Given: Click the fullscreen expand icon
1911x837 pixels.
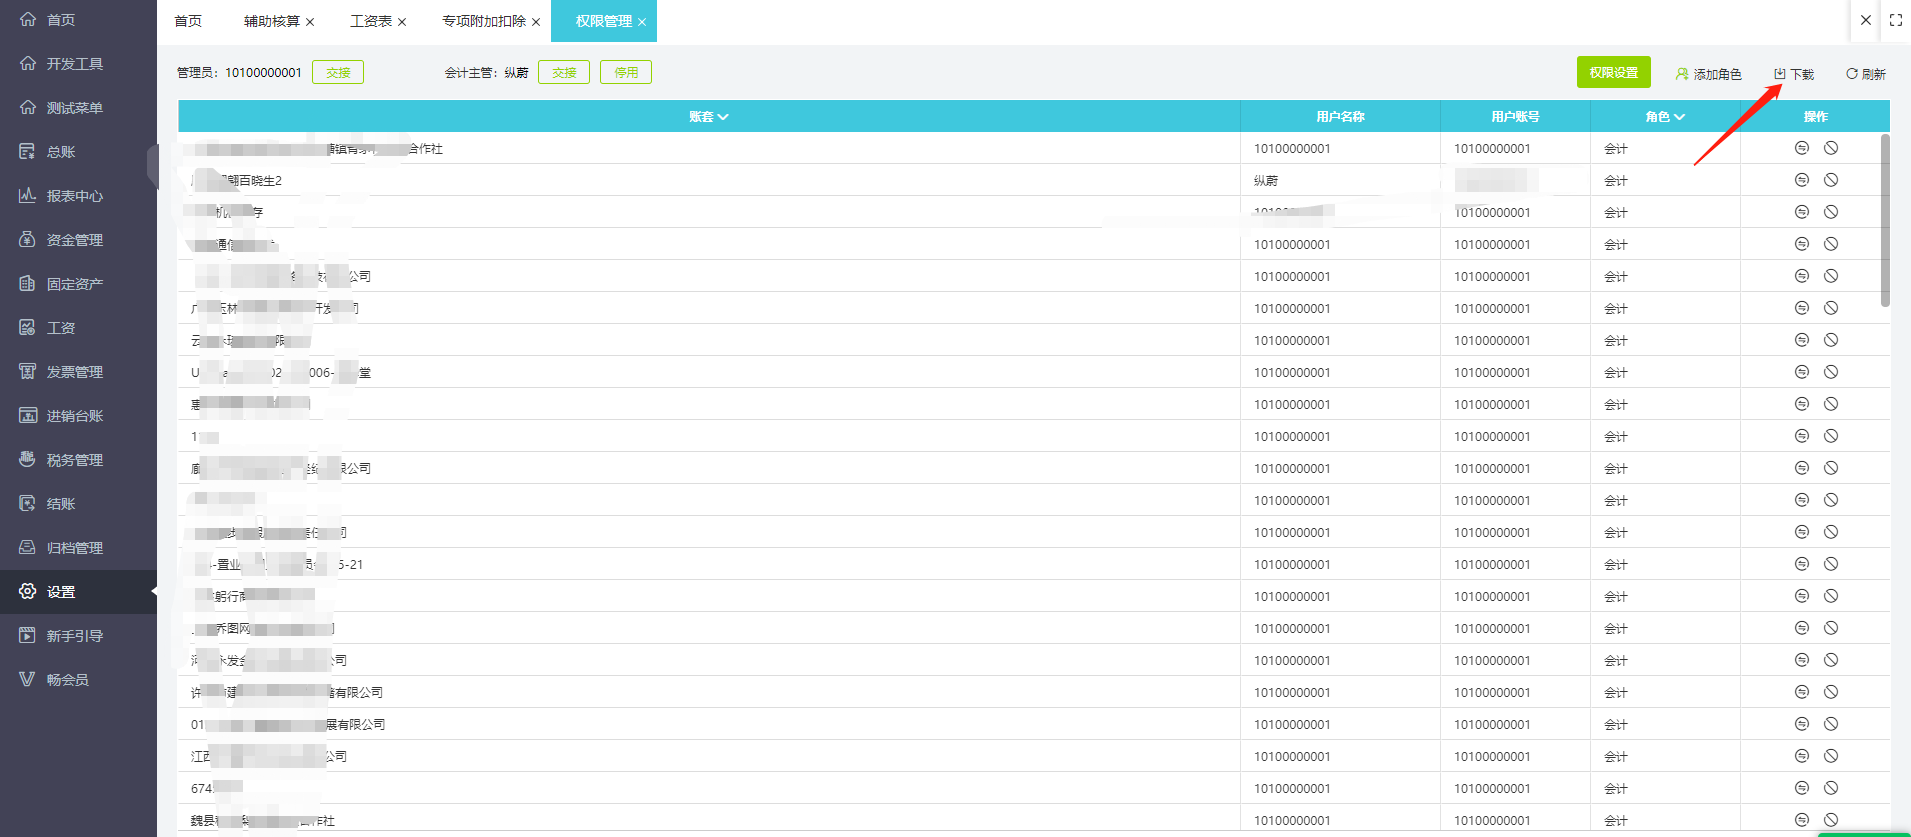Looking at the screenshot, I should pyautogui.click(x=1895, y=20).
